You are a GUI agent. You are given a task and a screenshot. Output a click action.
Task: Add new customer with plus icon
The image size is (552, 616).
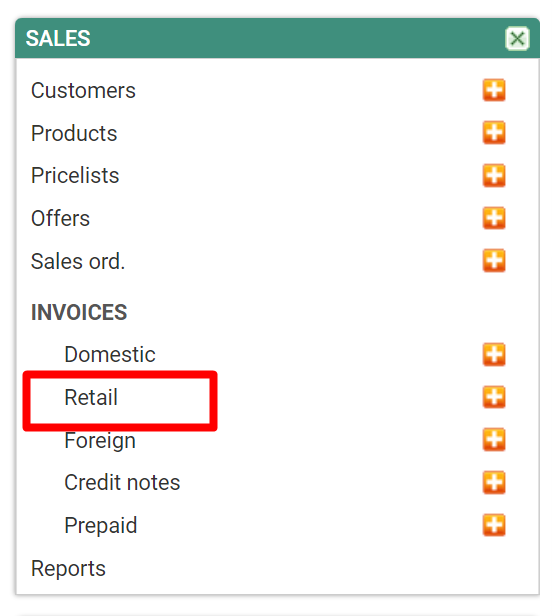click(x=494, y=90)
